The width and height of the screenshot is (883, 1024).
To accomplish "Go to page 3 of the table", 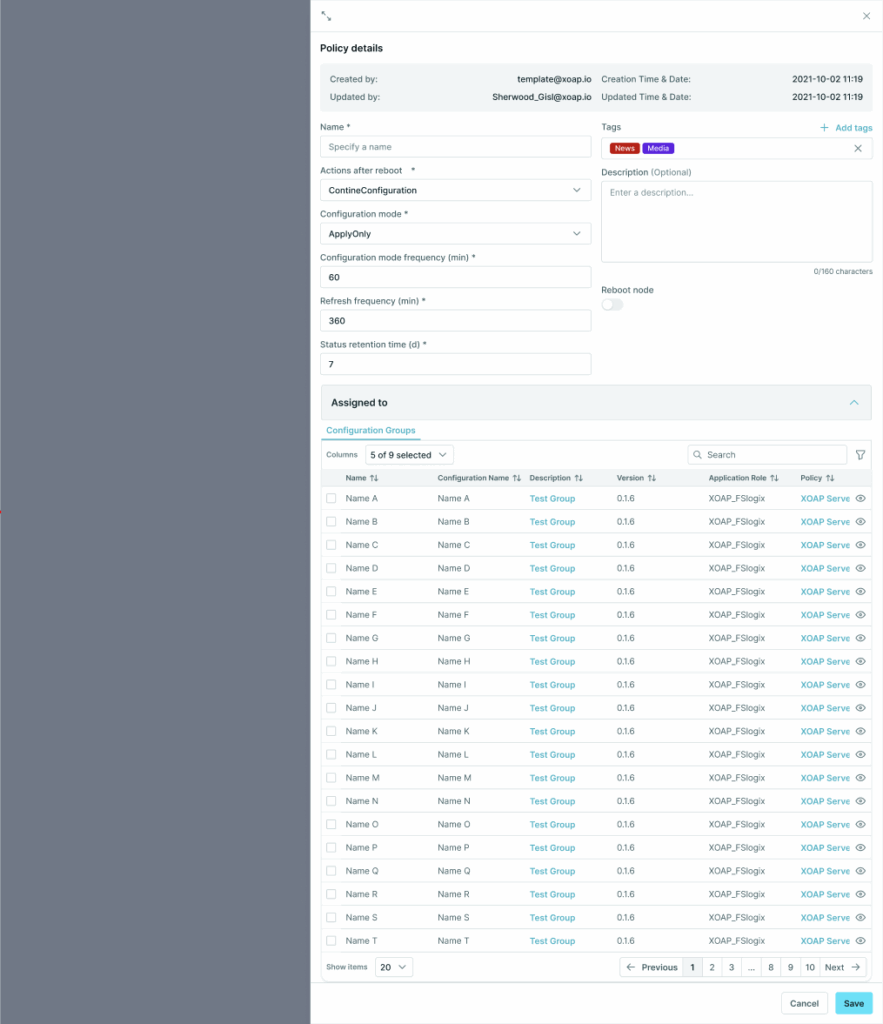I will point(730,967).
